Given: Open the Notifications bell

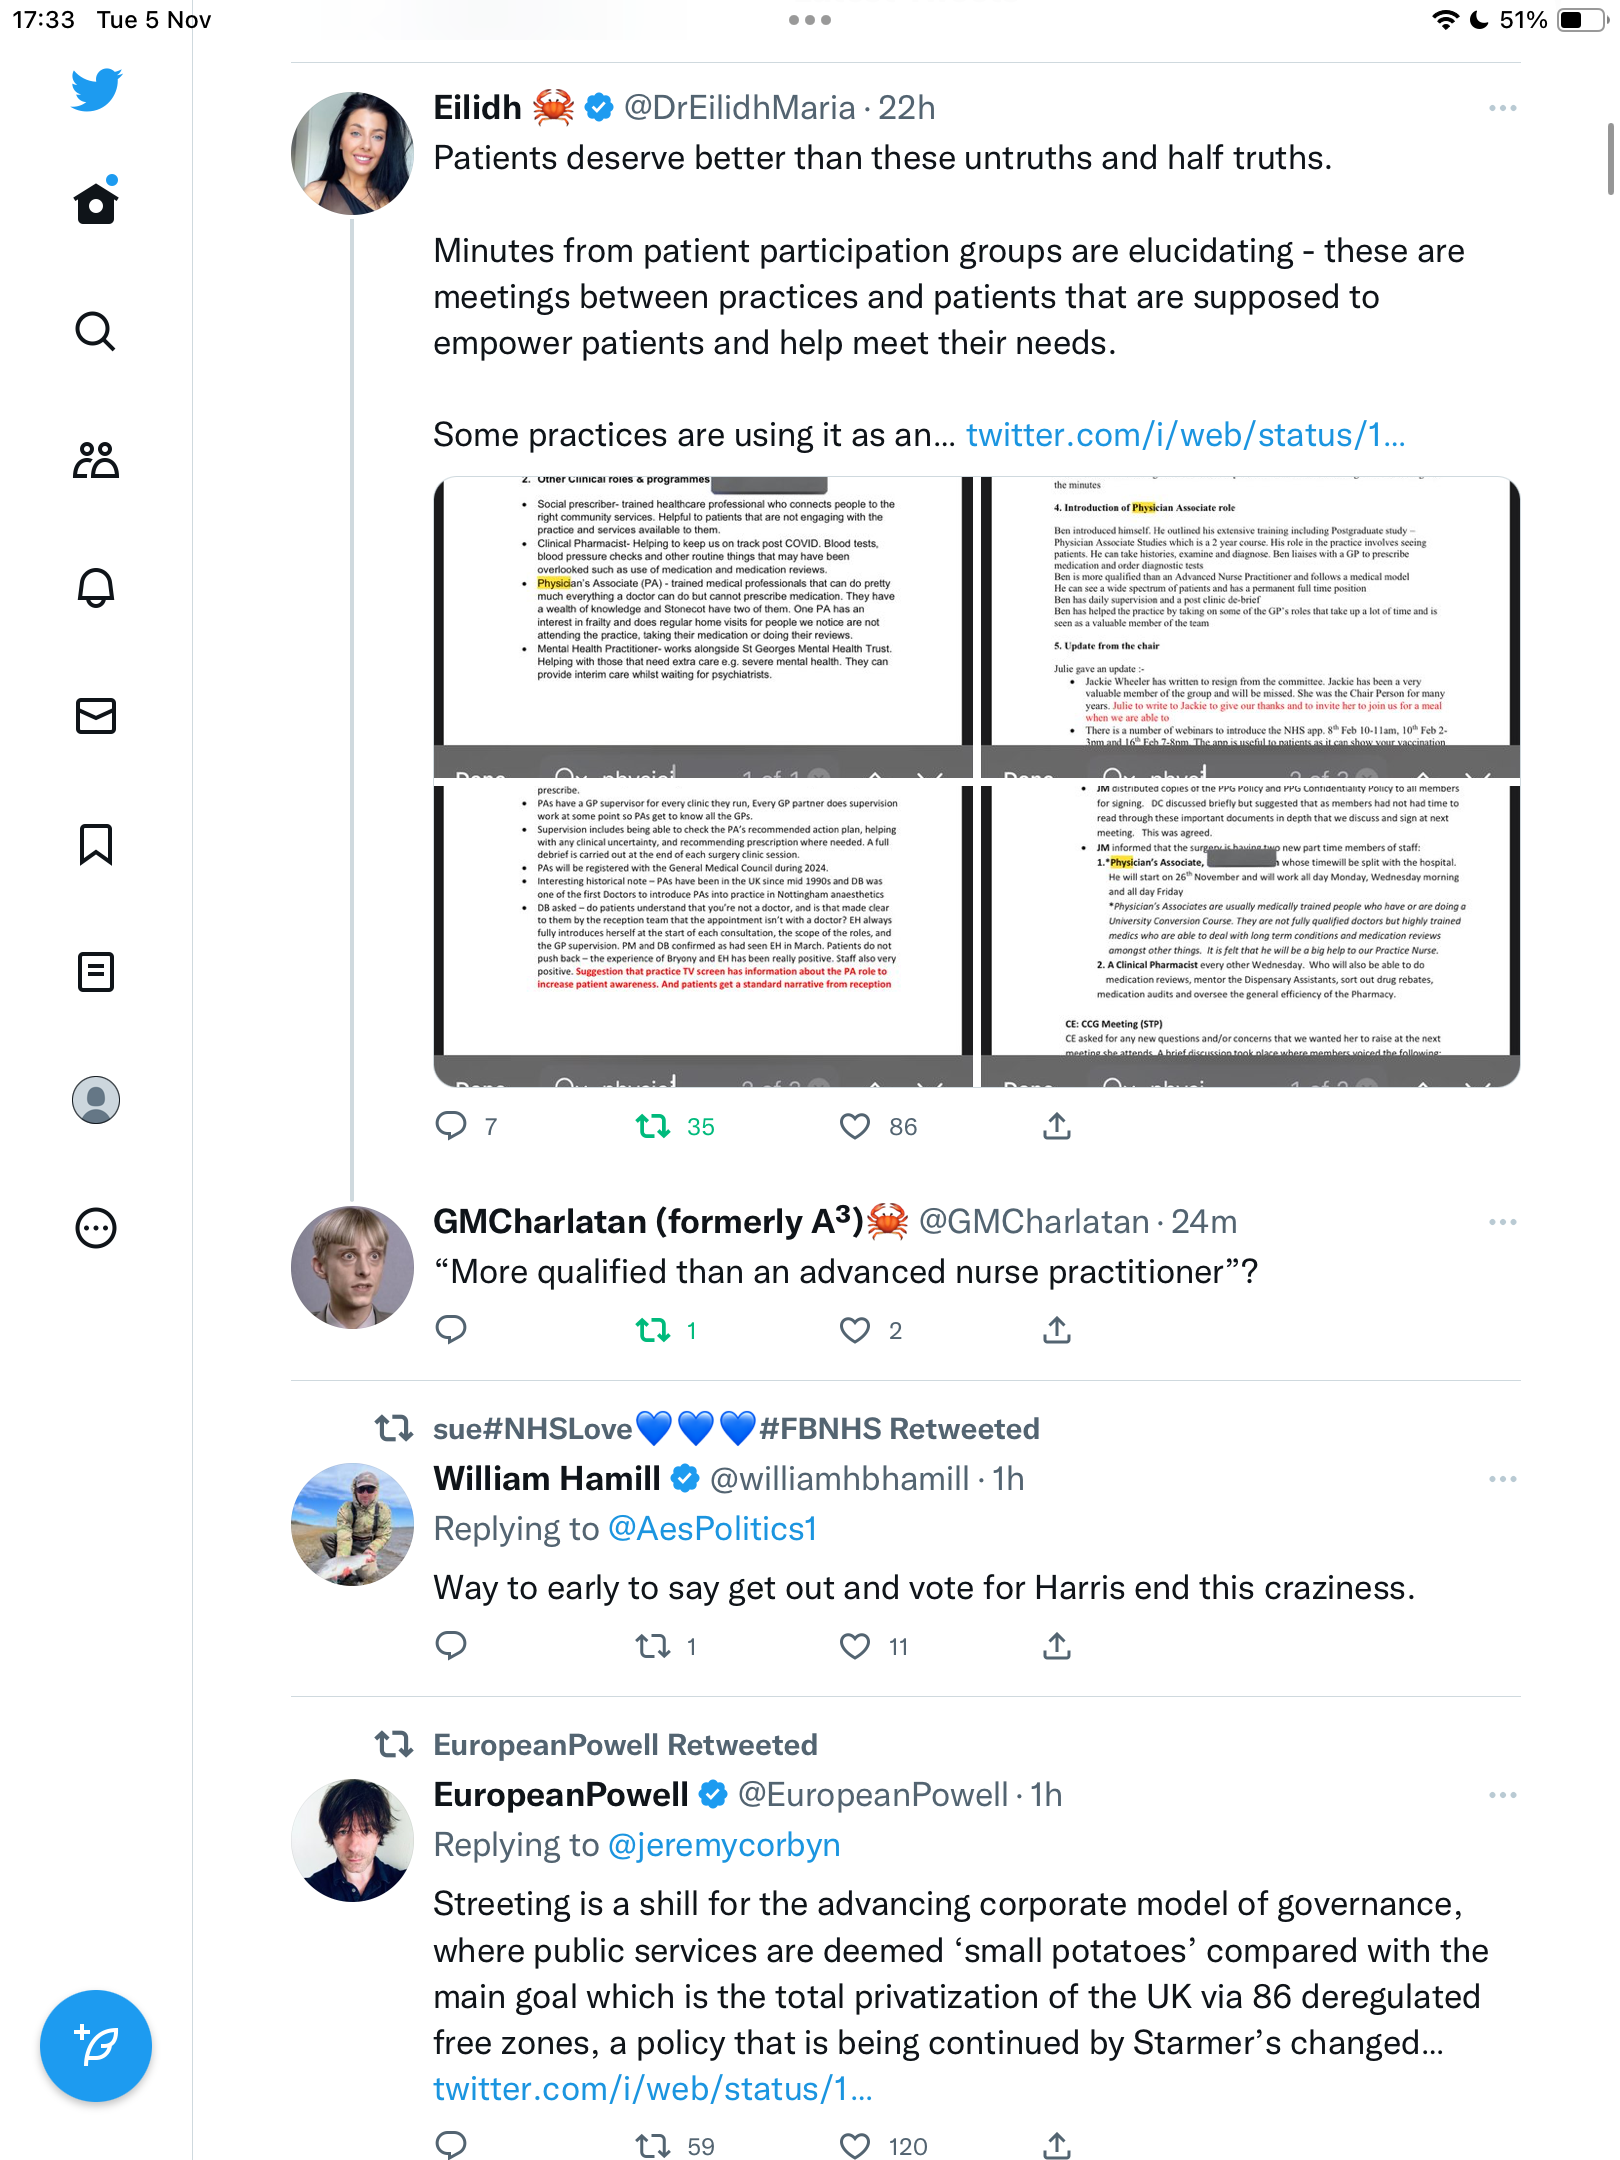Looking at the screenshot, I should point(96,588).
